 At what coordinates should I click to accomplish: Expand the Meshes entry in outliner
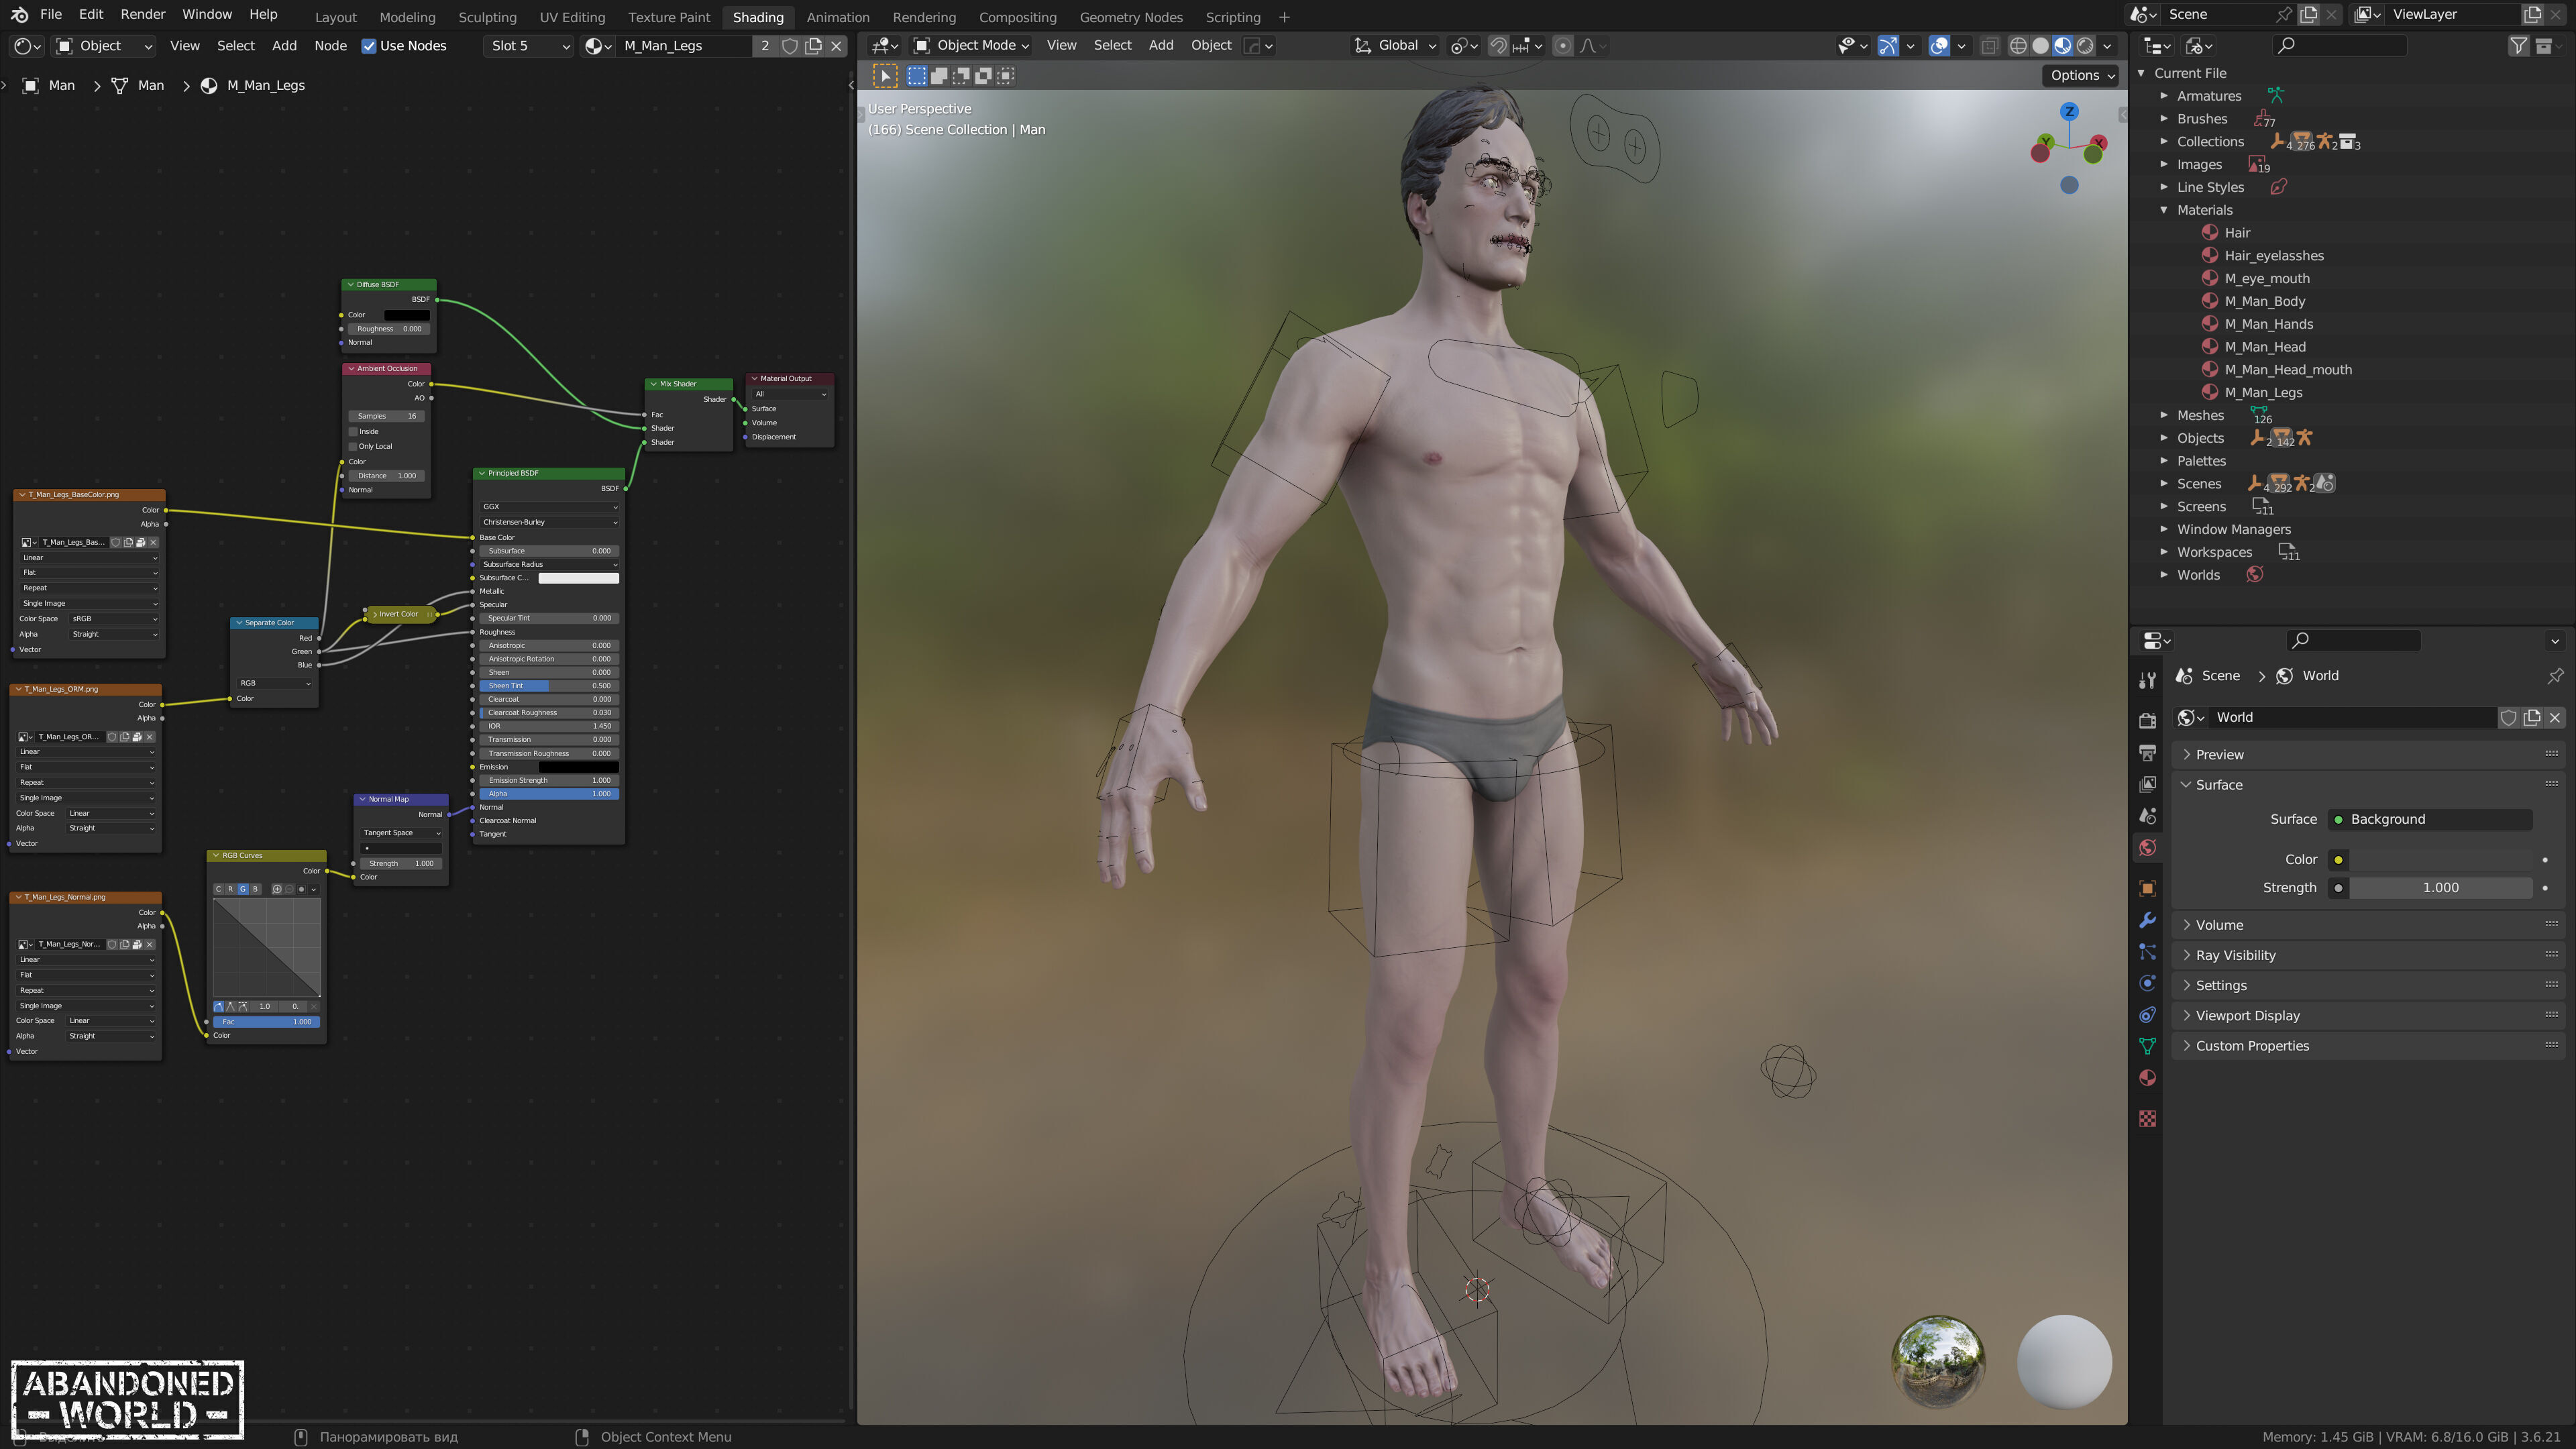point(2164,415)
